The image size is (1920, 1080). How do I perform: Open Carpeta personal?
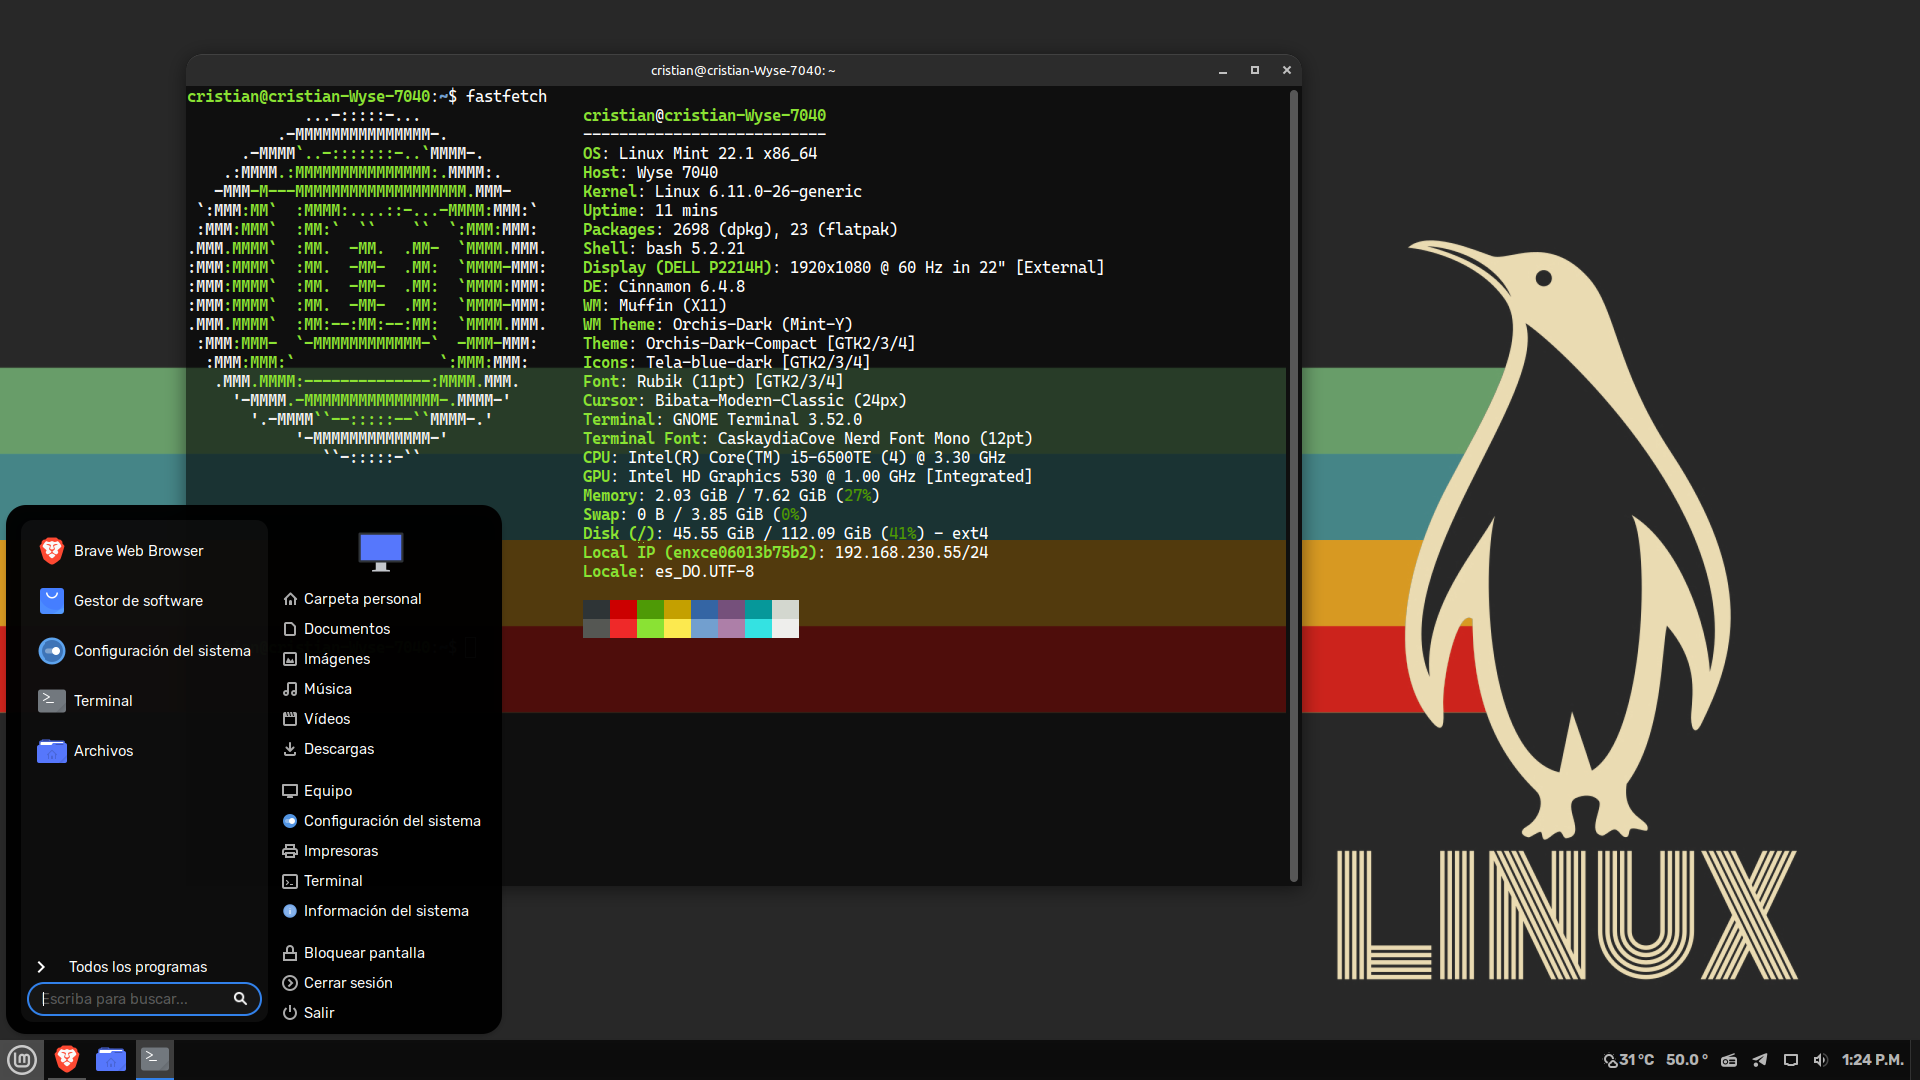click(x=352, y=599)
